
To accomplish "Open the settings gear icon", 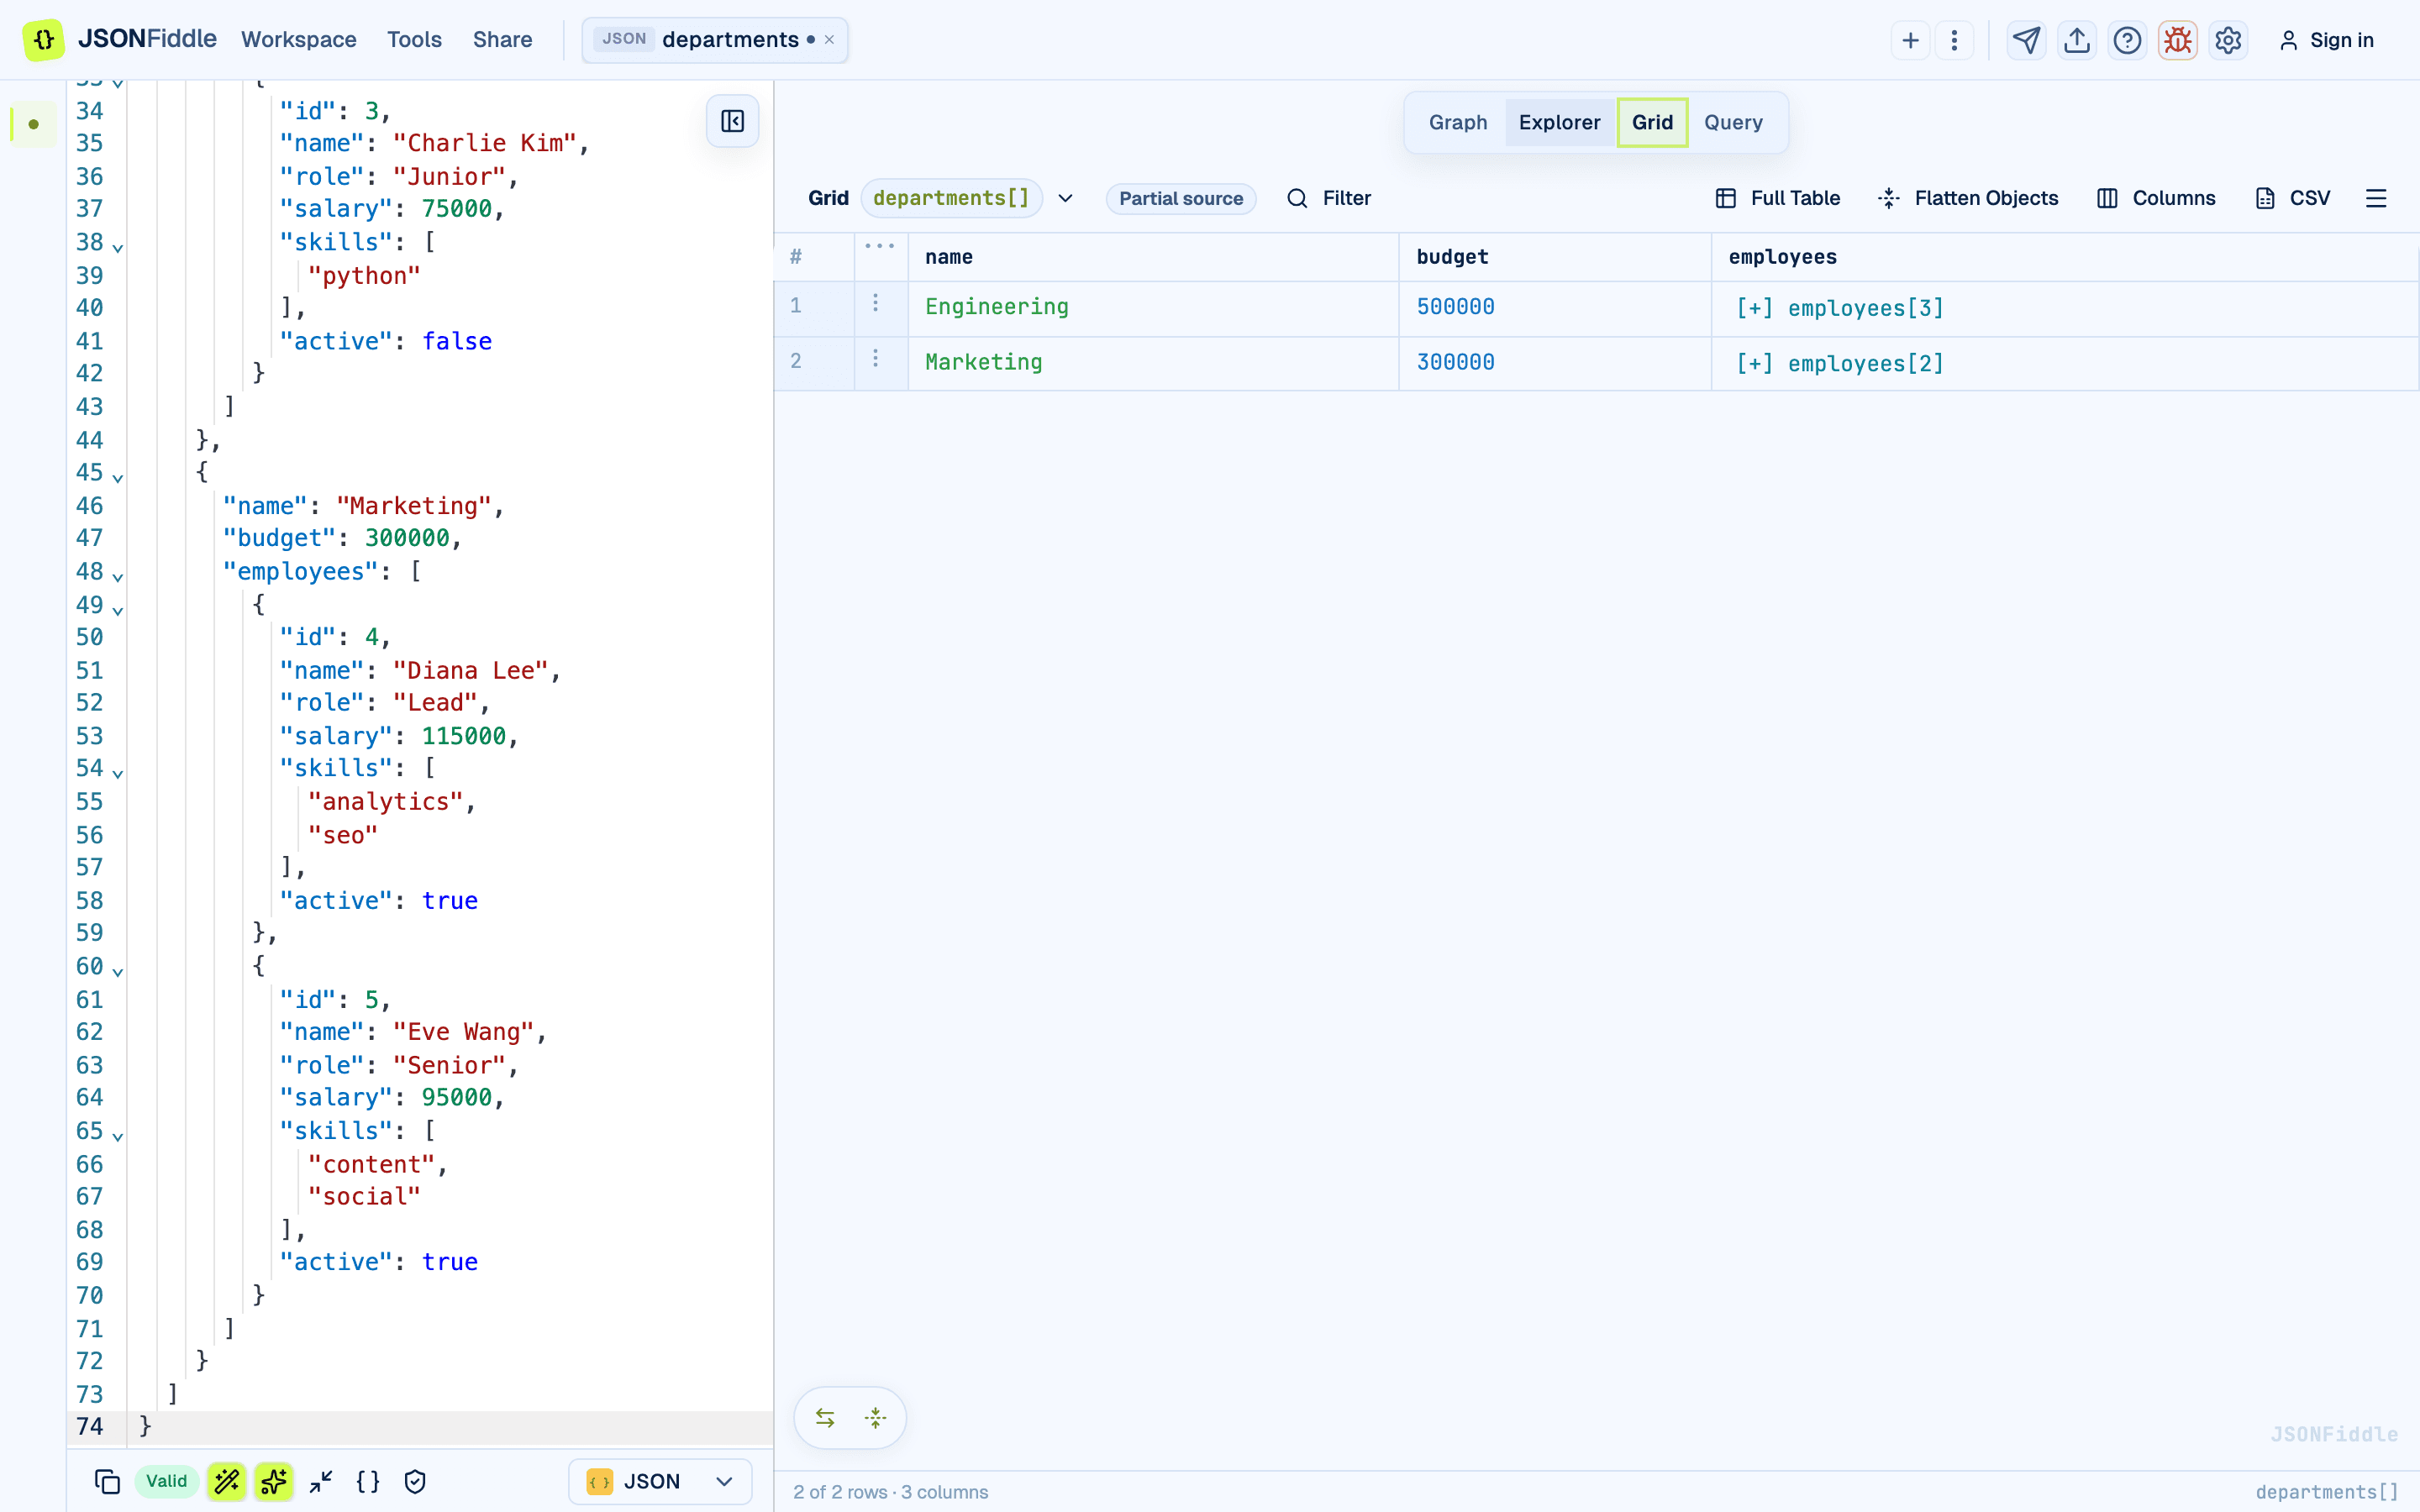I will point(2228,40).
